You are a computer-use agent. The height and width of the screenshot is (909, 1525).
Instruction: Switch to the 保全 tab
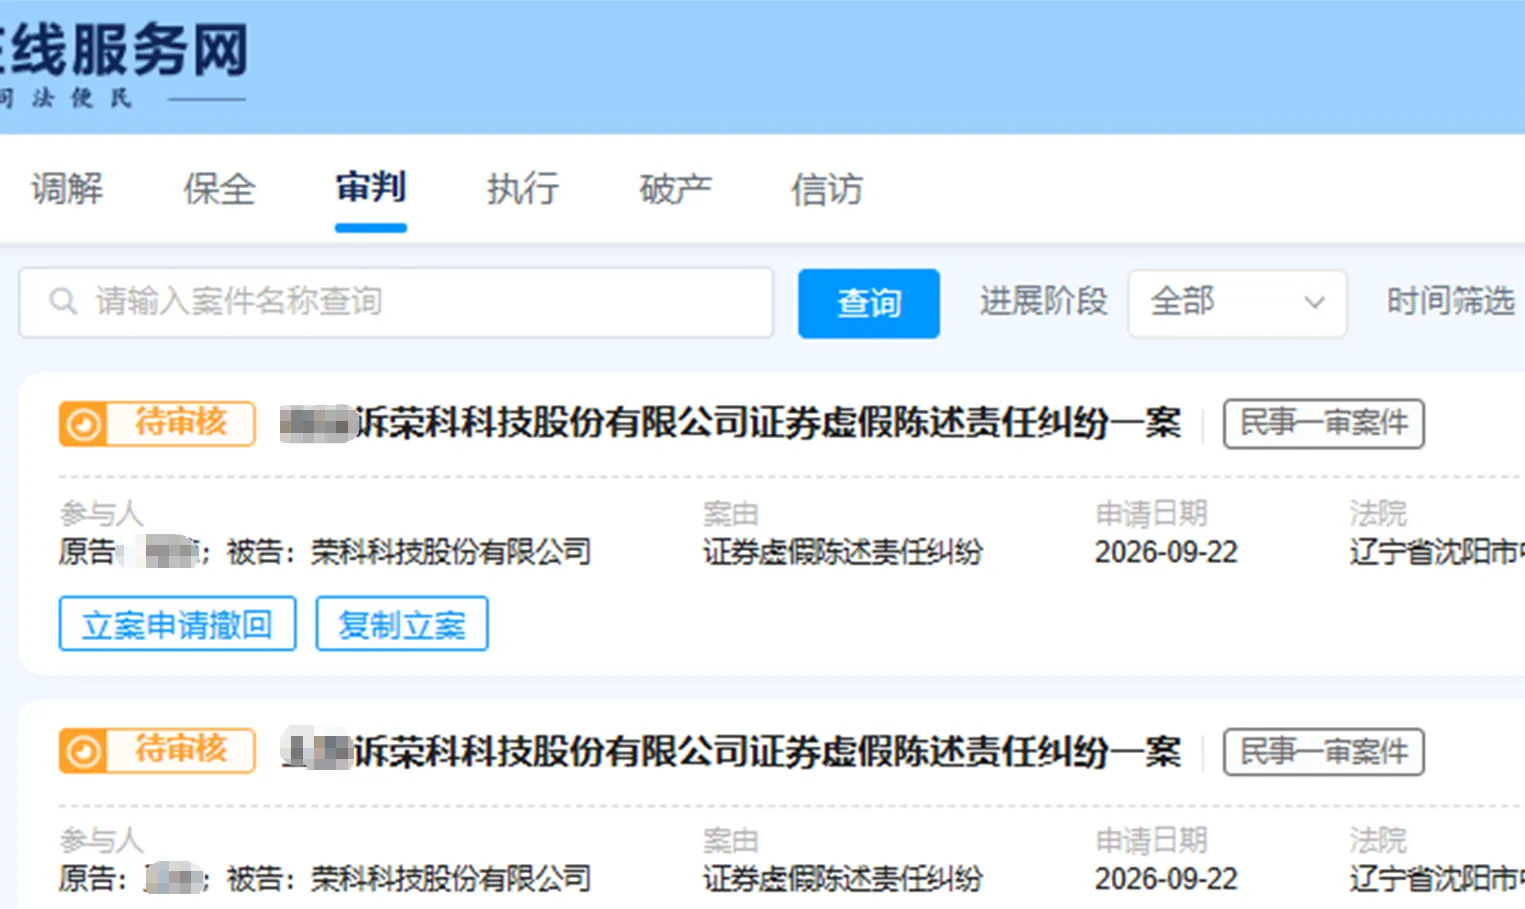point(219,189)
